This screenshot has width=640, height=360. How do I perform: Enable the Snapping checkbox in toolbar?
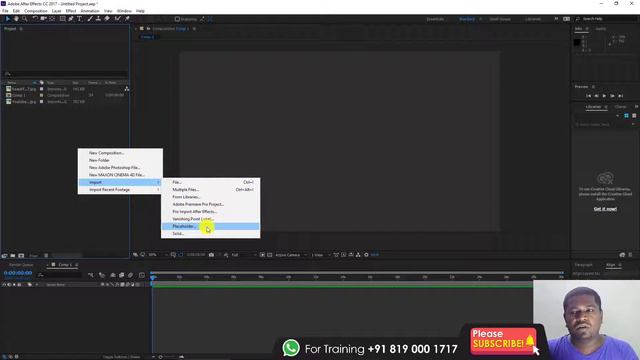pos(177,19)
